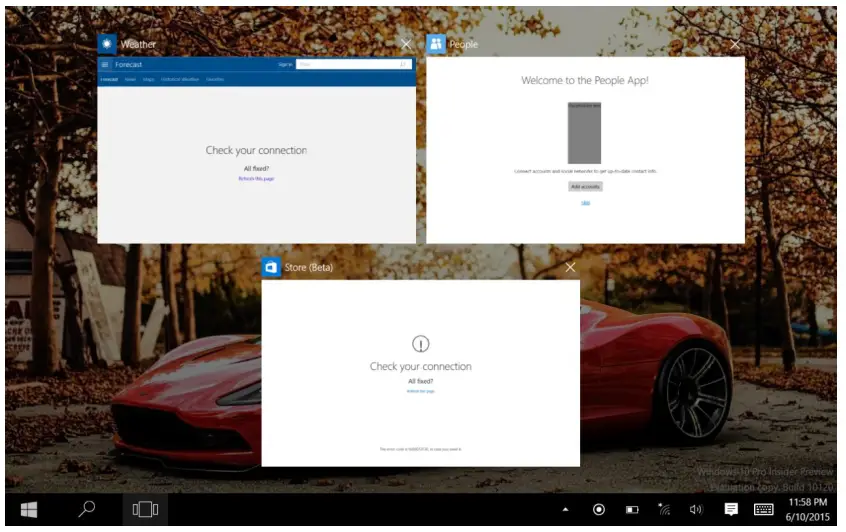Click the taskbar clock showing 11:58 PM
The width and height of the screenshot is (846, 532).
tap(807, 509)
